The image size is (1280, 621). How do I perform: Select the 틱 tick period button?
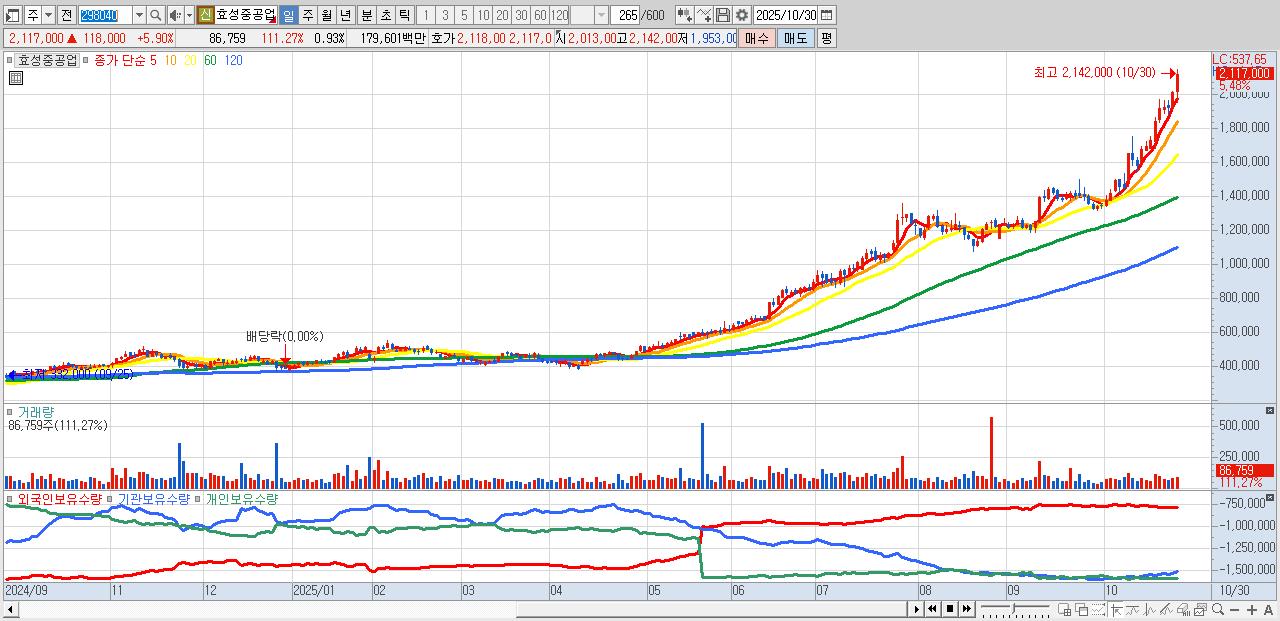[x=404, y=15]
